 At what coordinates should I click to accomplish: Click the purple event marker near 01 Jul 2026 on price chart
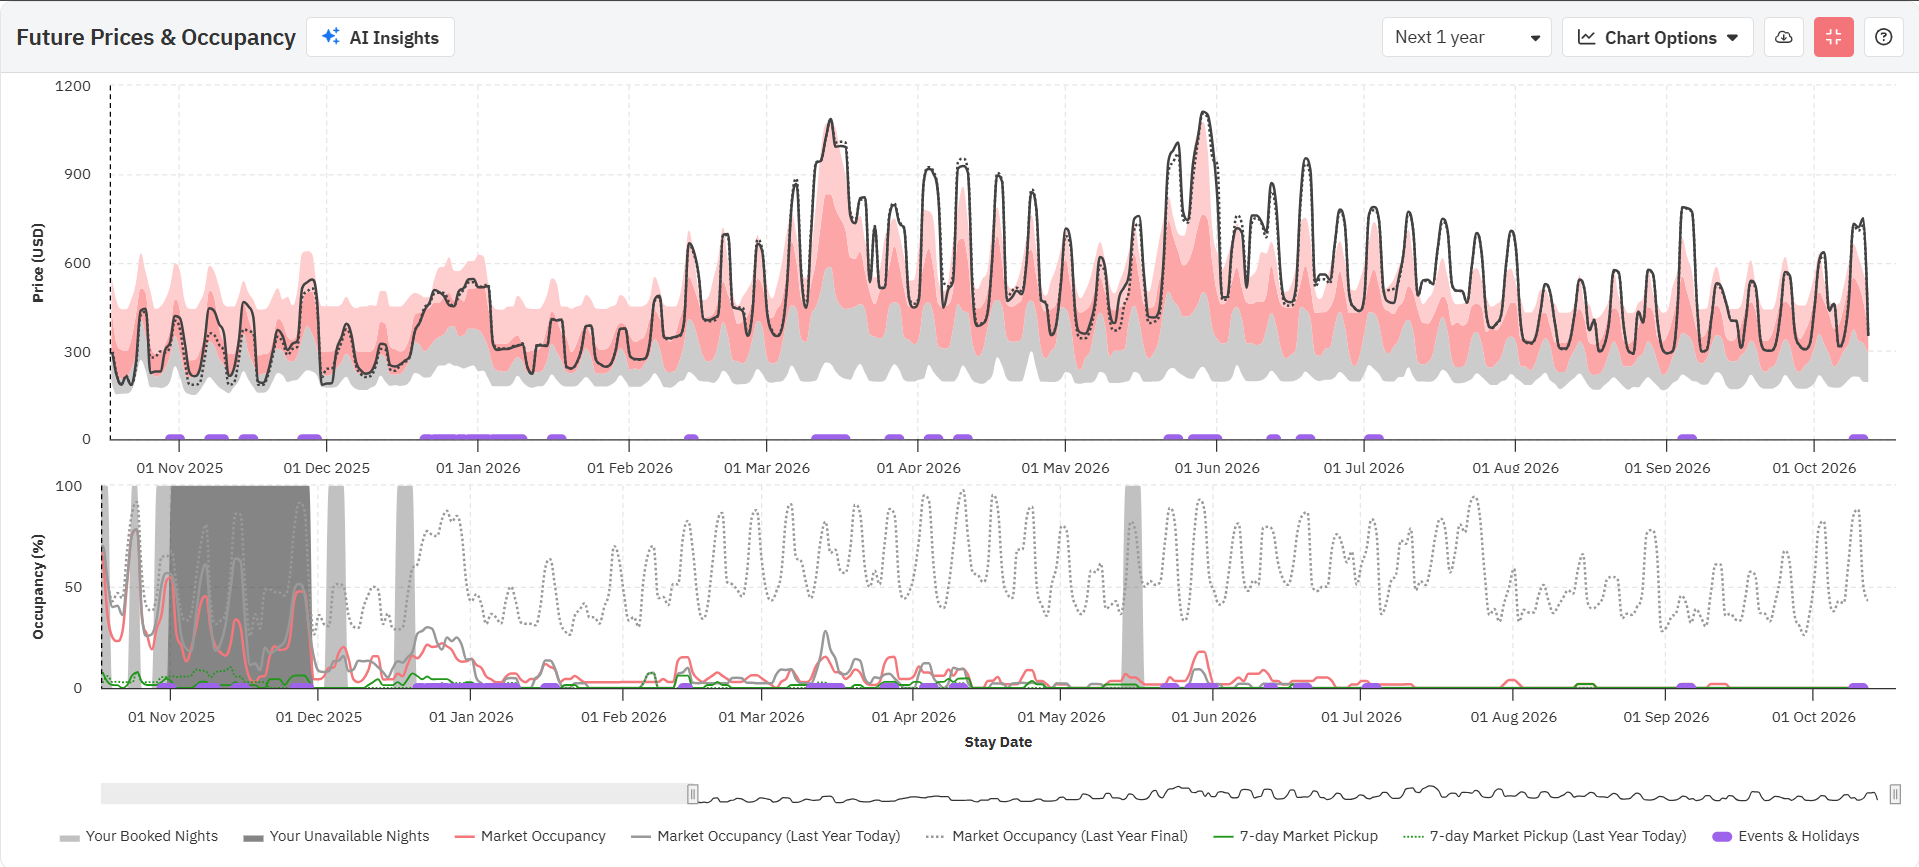pos(1374,437)
